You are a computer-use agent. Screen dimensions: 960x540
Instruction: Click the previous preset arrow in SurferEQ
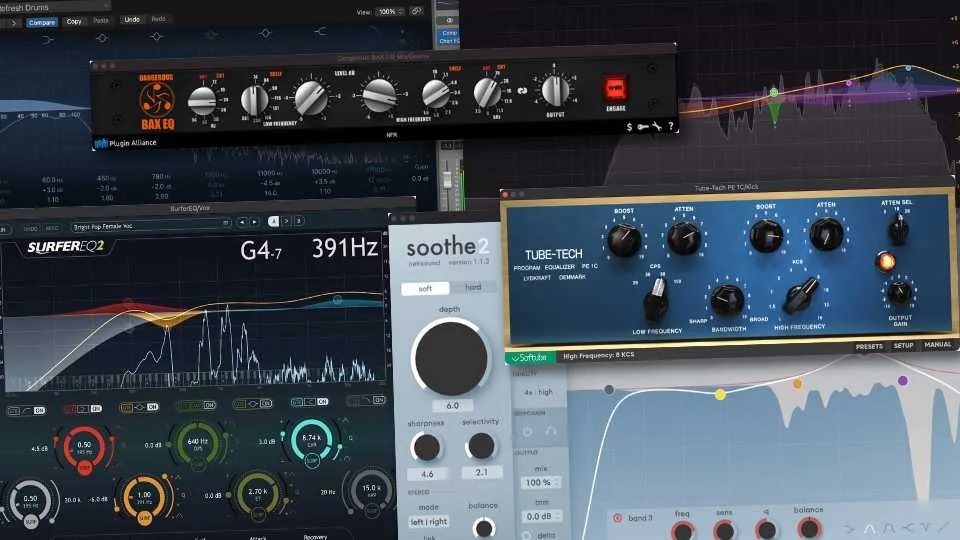click(242, 222)
